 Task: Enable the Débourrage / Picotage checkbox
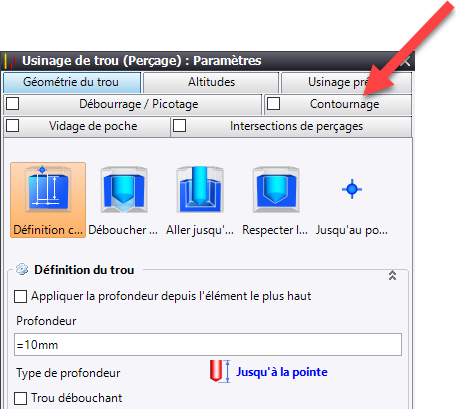pos(13,104)
